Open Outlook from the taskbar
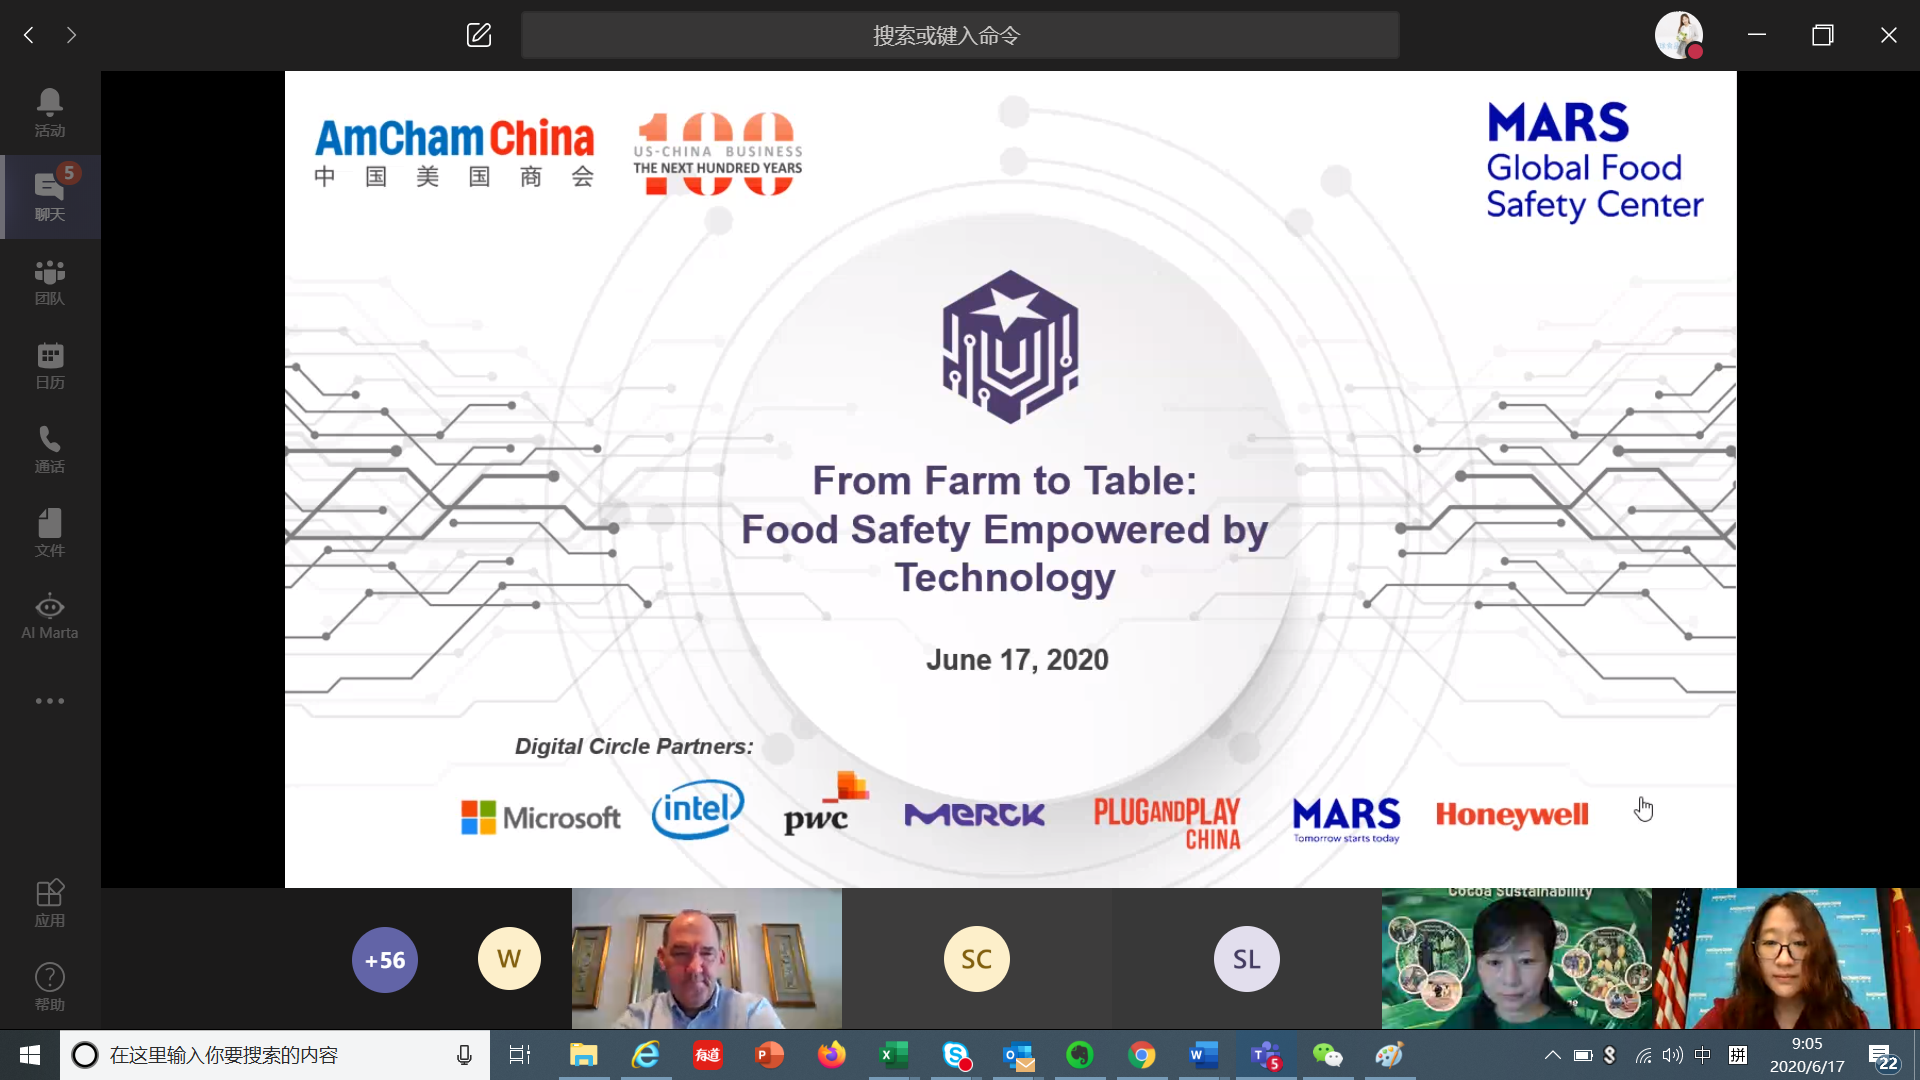Viewport: 1920px width, 1080px height. point(1018,1055)
